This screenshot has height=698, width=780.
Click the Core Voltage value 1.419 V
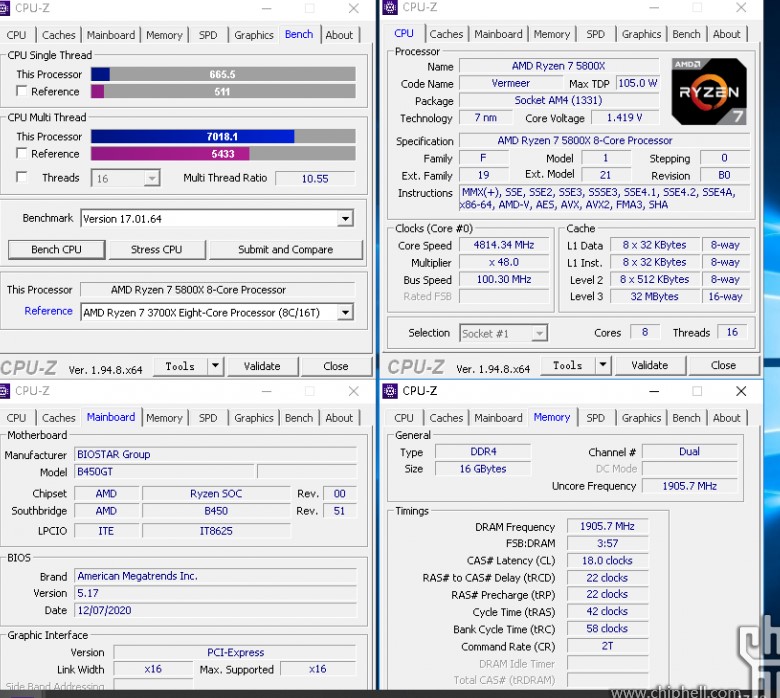[624, 117]
